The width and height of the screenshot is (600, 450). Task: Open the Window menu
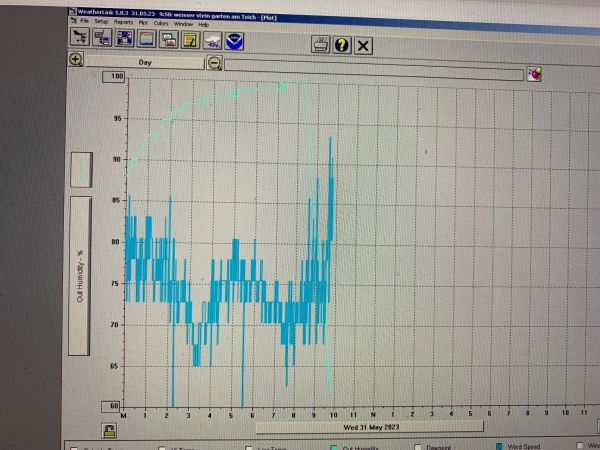tap(182, 22)
